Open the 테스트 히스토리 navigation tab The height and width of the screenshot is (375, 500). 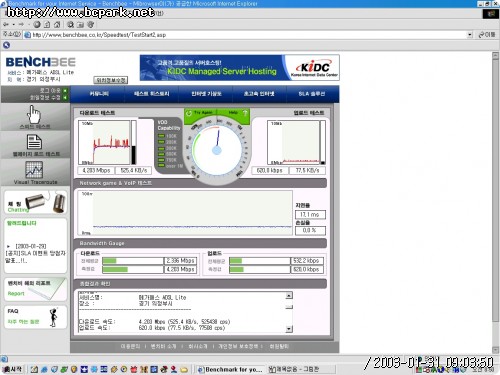(152, 94)
